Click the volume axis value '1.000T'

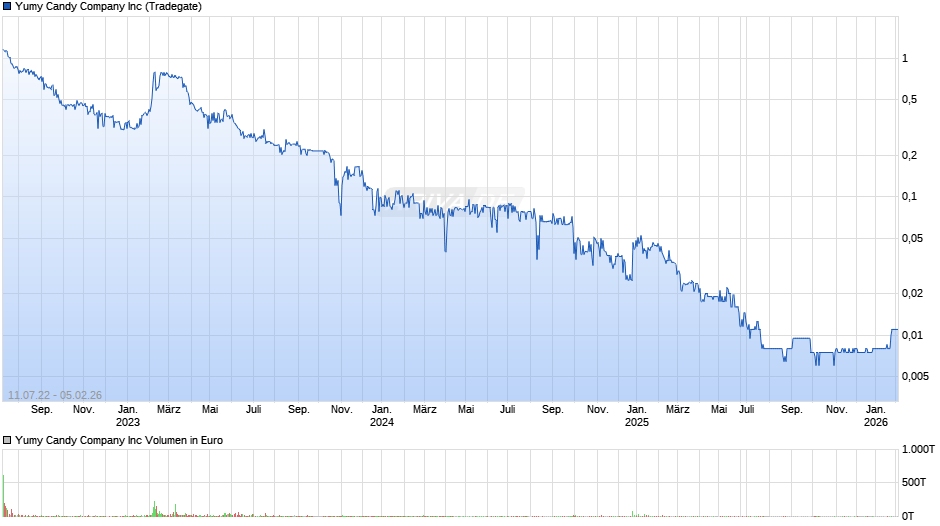(918, 449)
